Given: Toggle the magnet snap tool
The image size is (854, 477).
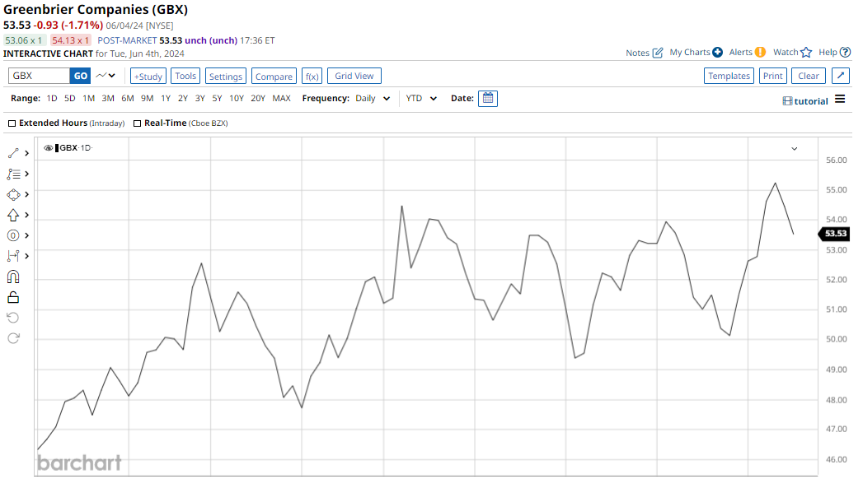Looking at the screenshot, I should [13, 277].
